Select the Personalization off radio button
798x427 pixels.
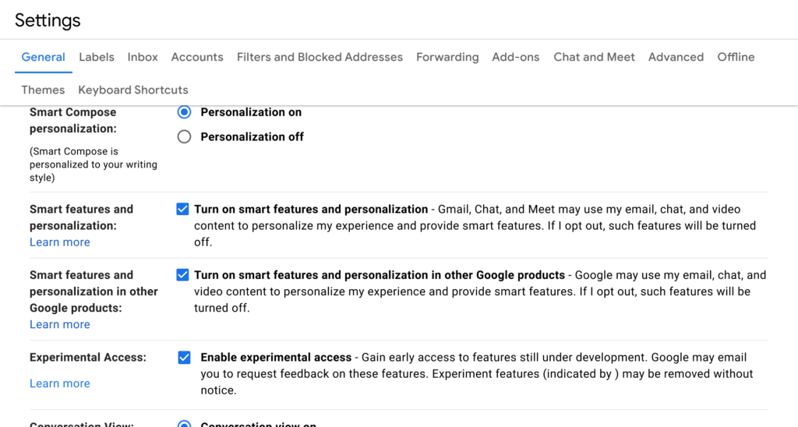(x=184, y=137)
